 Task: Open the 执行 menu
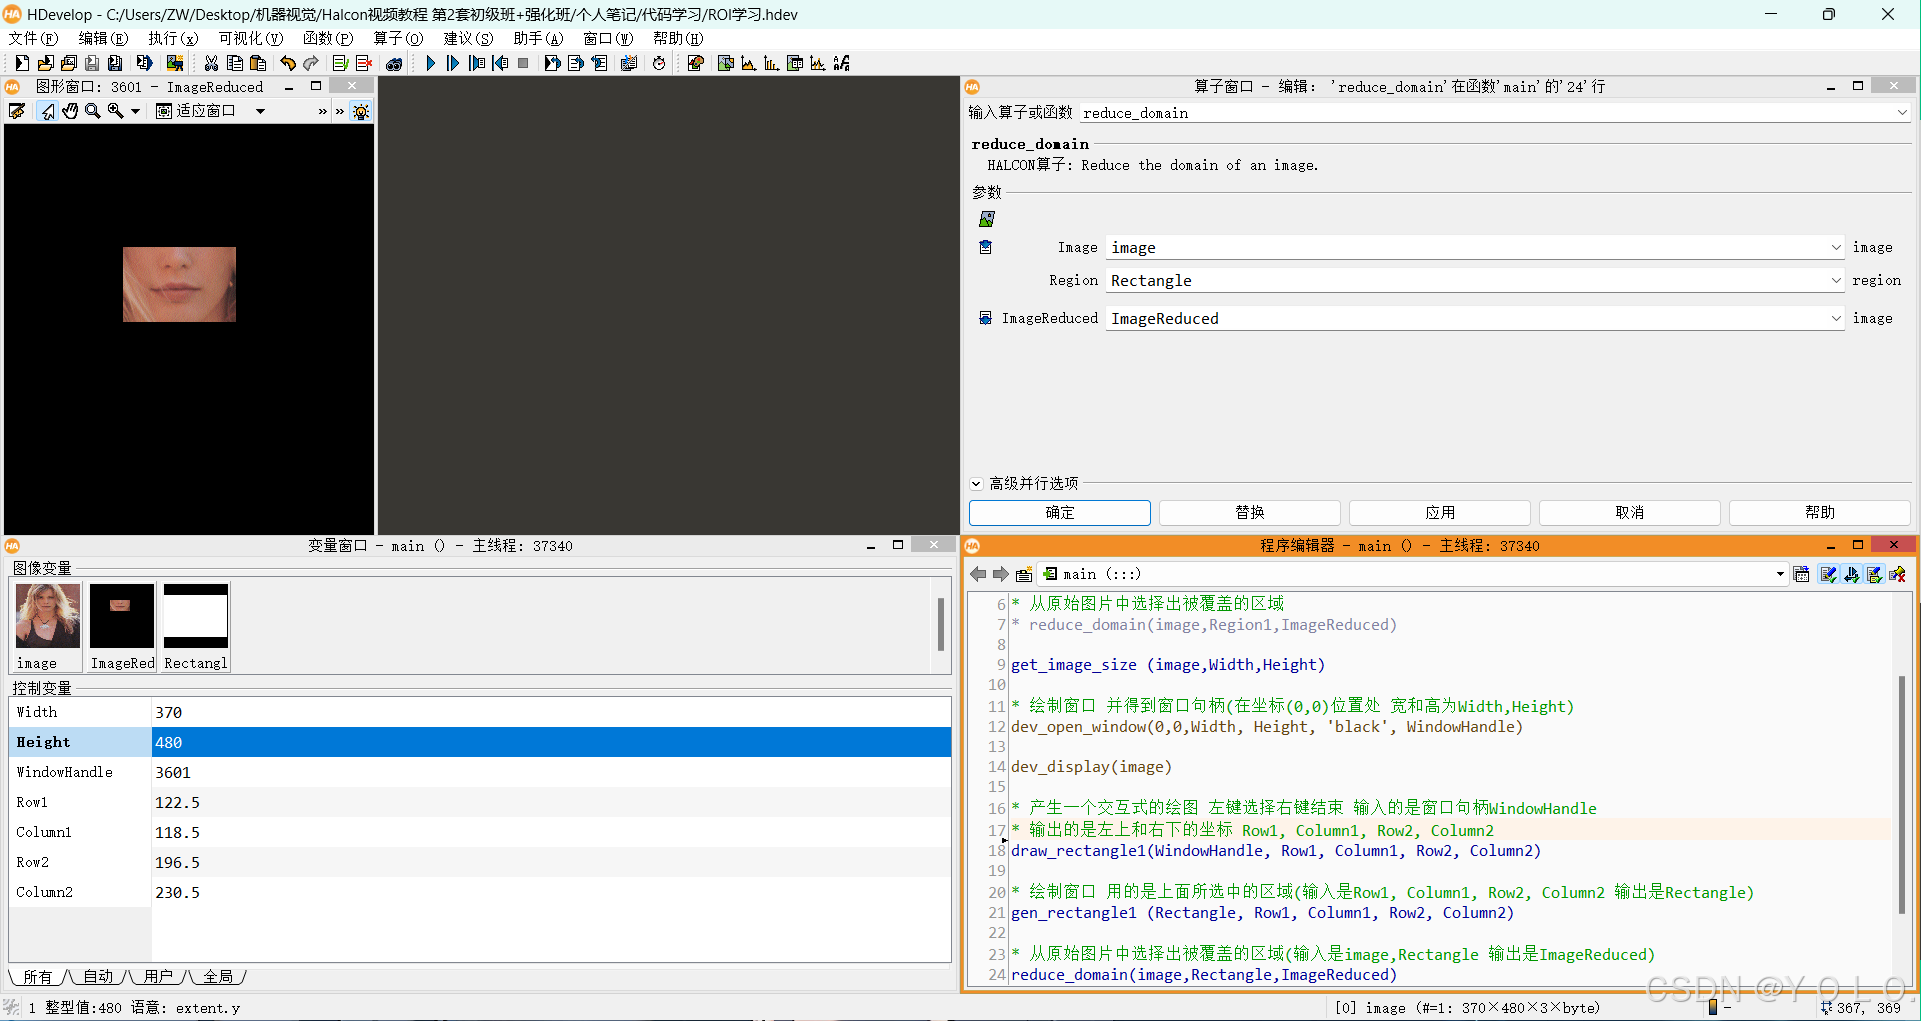[173, 38]
